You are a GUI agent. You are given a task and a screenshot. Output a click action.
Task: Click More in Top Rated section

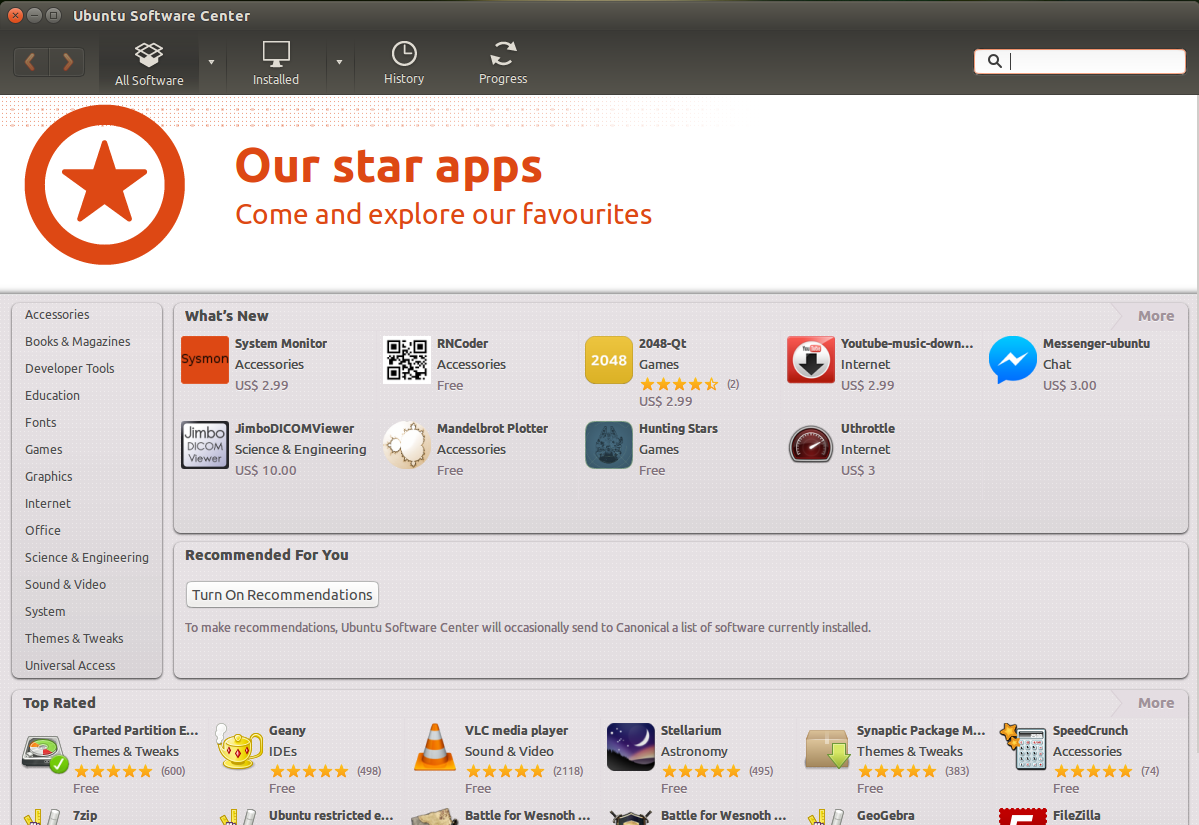[1155, 703]
